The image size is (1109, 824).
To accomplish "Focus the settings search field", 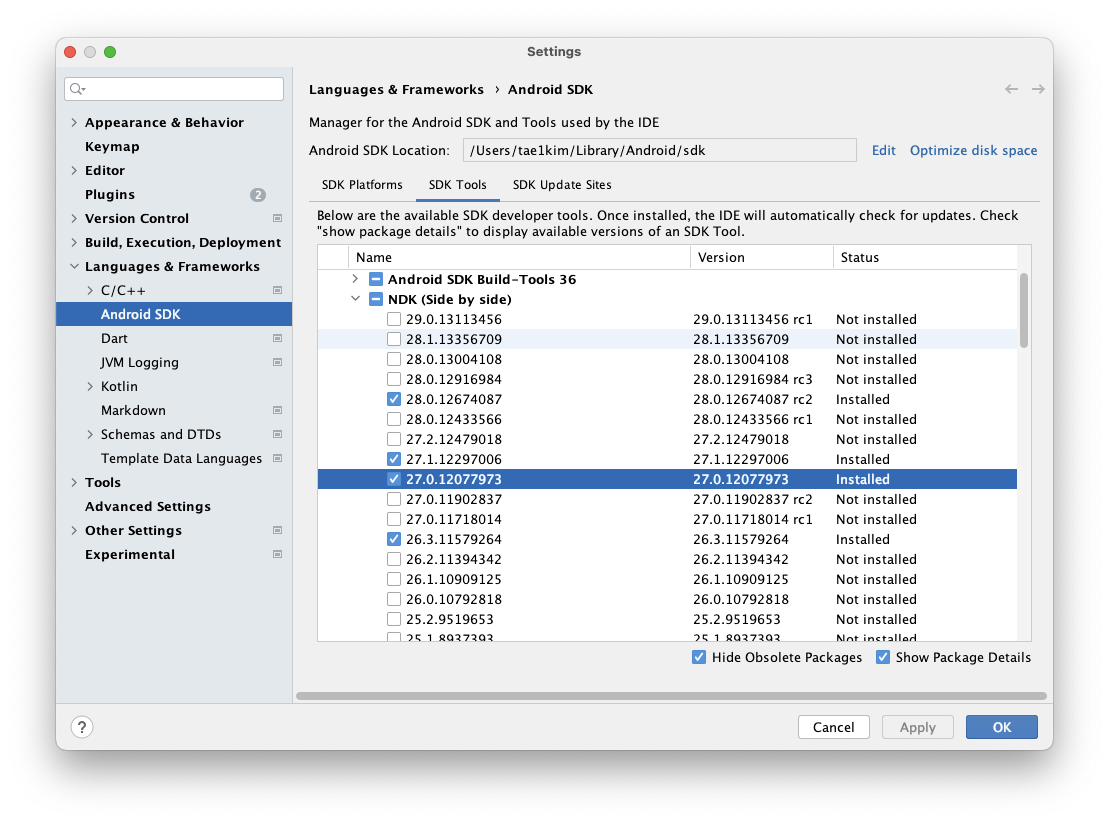I will coord(174,89).
